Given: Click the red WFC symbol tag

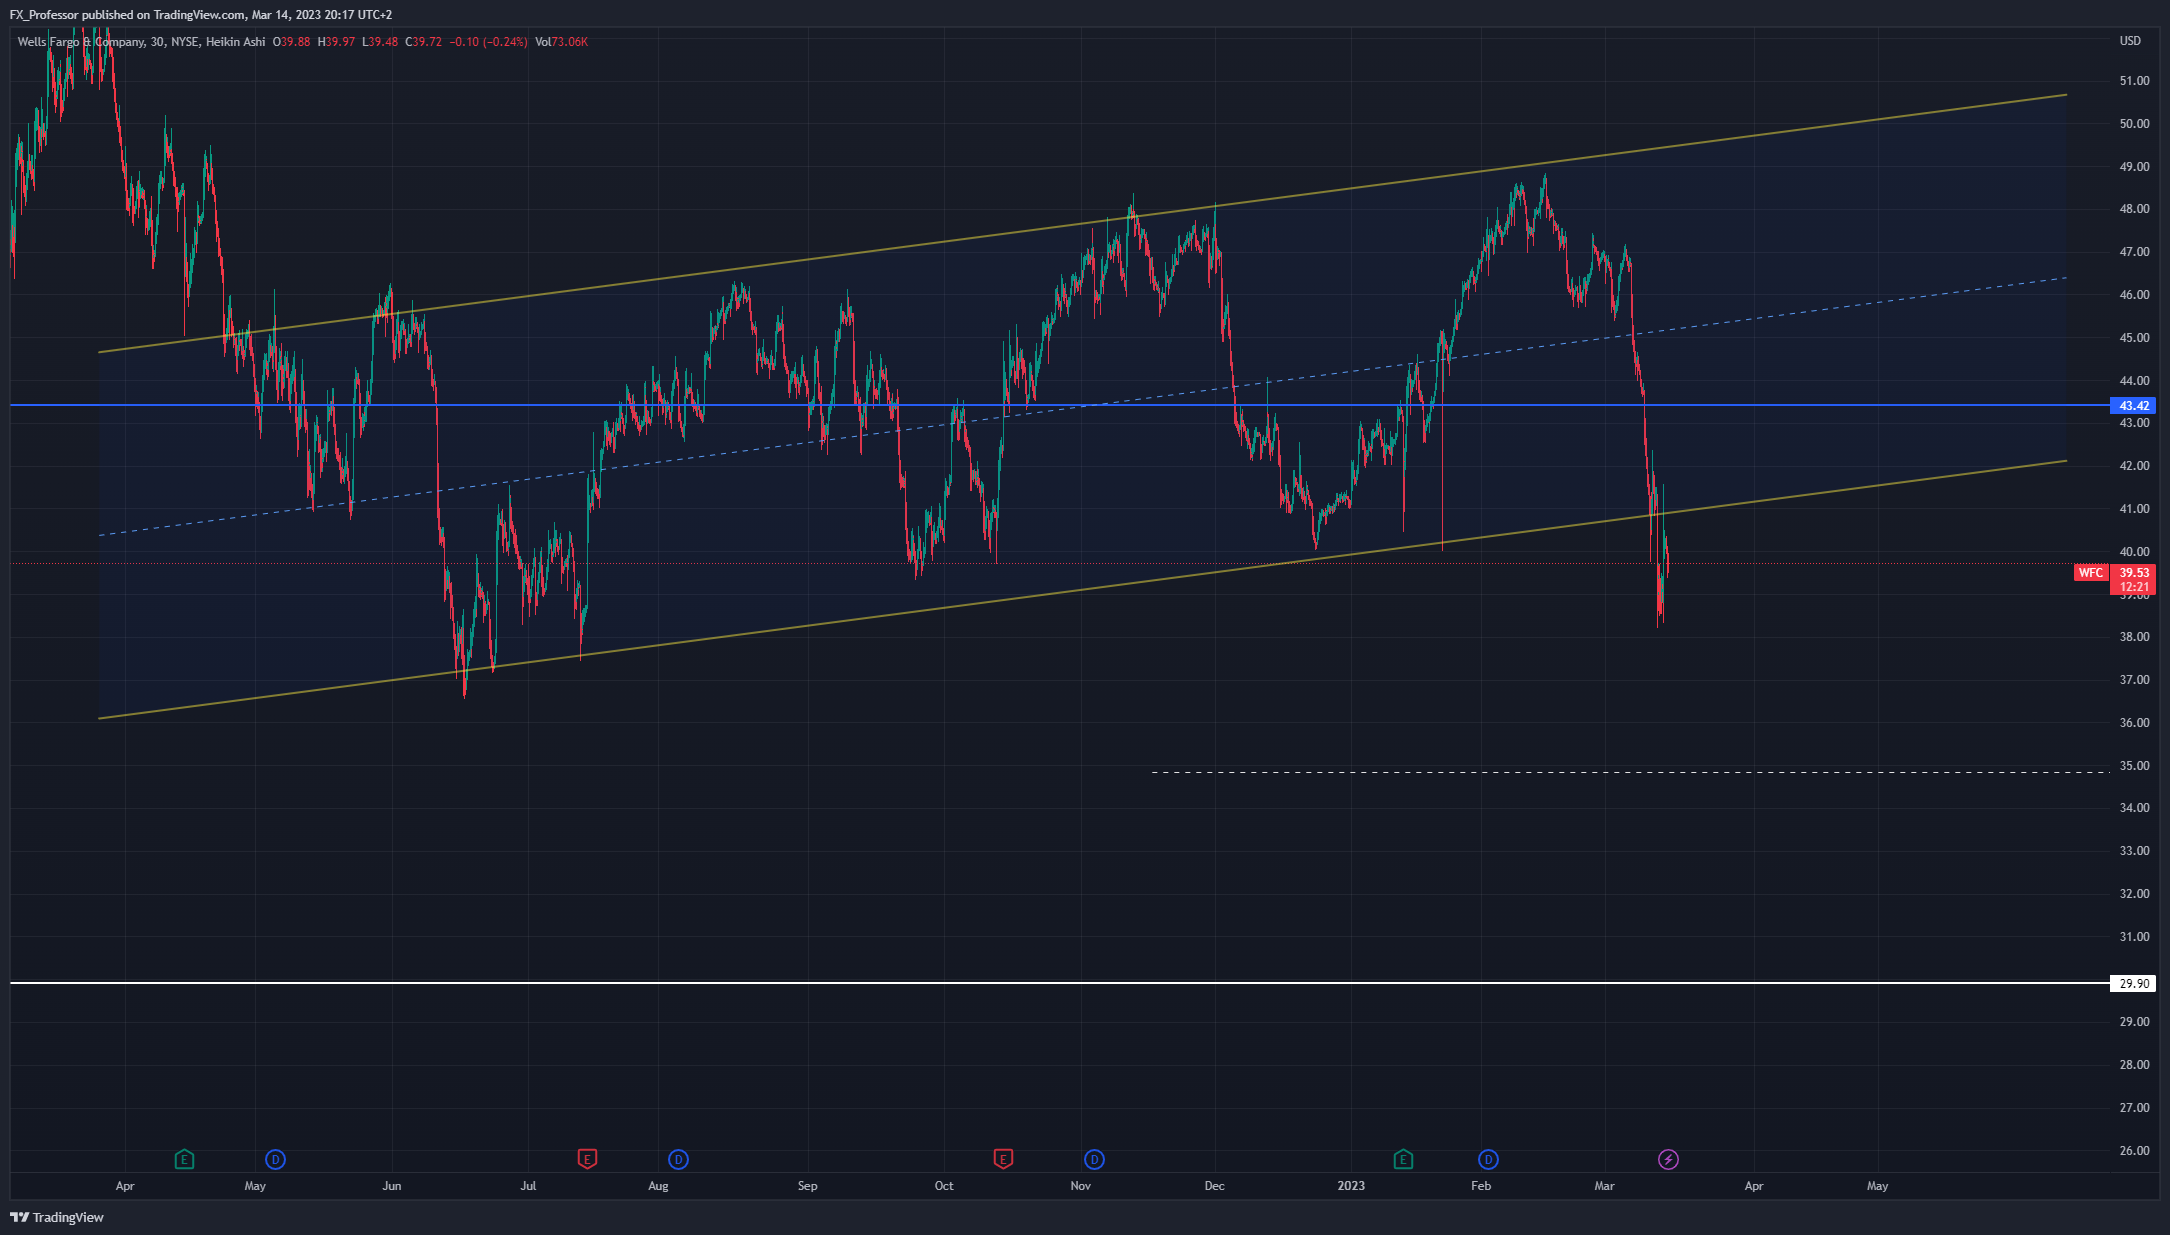Looking at the screenshot, I should click(x=2090, y=573).
